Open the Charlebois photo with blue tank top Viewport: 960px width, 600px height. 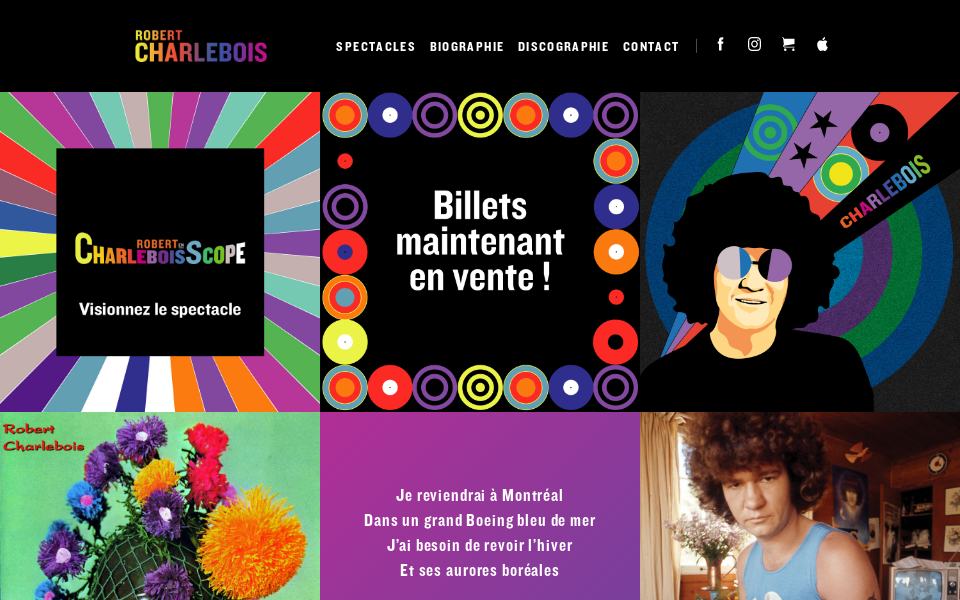coord(800,506)
